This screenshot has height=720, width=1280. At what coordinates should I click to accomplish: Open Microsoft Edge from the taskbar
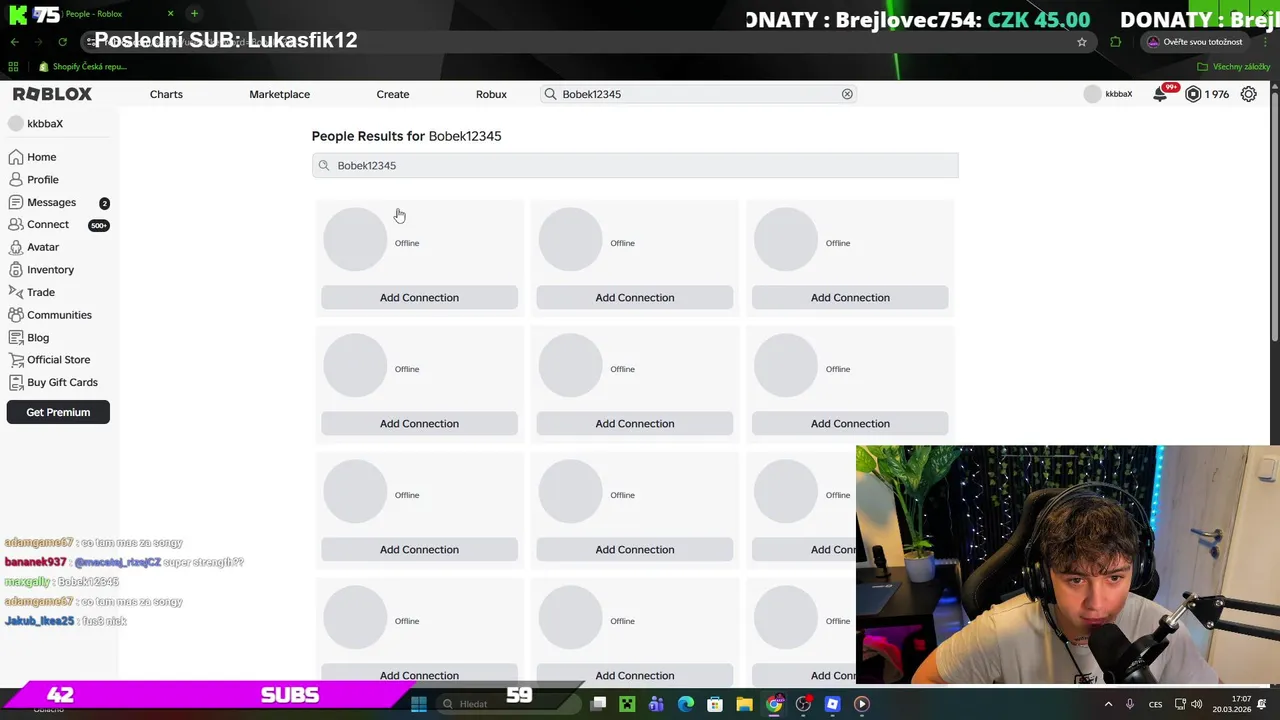point(686,704)
